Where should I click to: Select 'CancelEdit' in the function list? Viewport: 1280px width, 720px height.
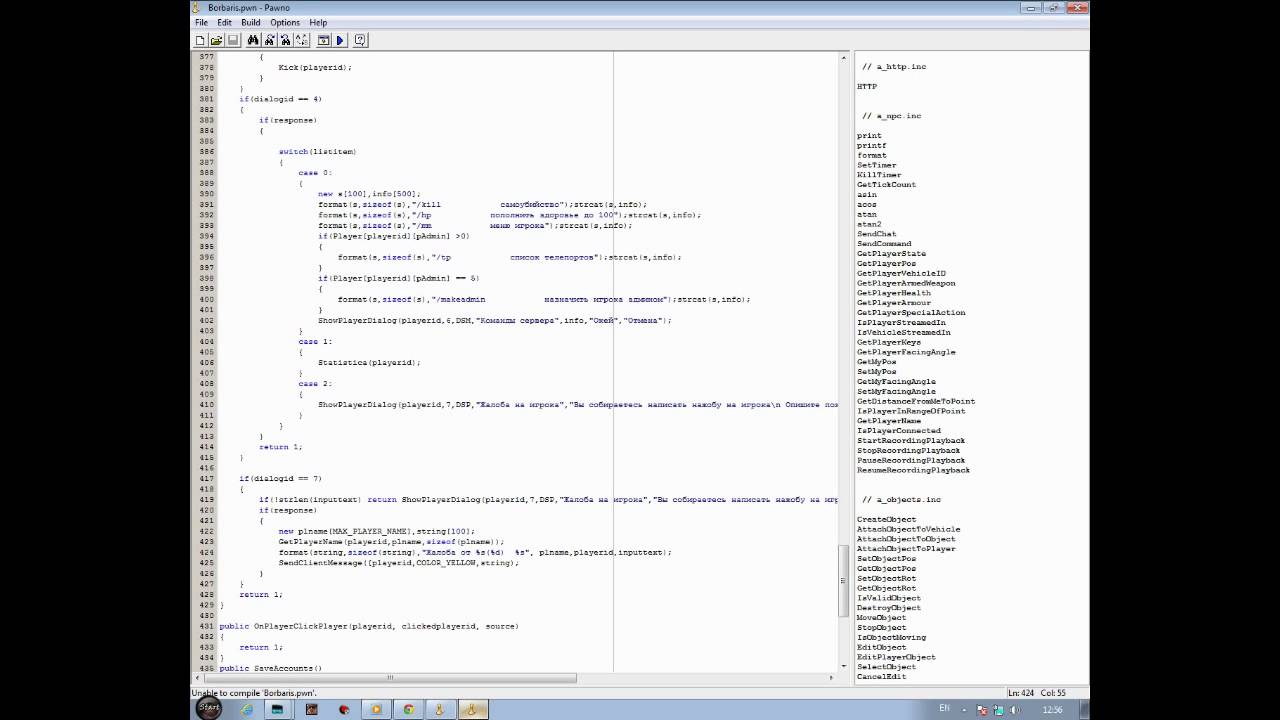point(881,677)
